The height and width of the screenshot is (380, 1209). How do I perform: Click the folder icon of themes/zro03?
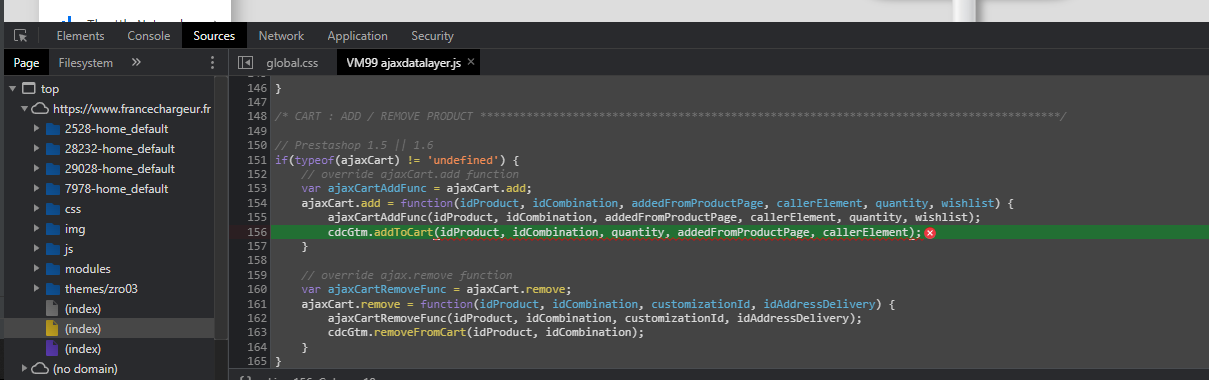[x=53, y=289]
